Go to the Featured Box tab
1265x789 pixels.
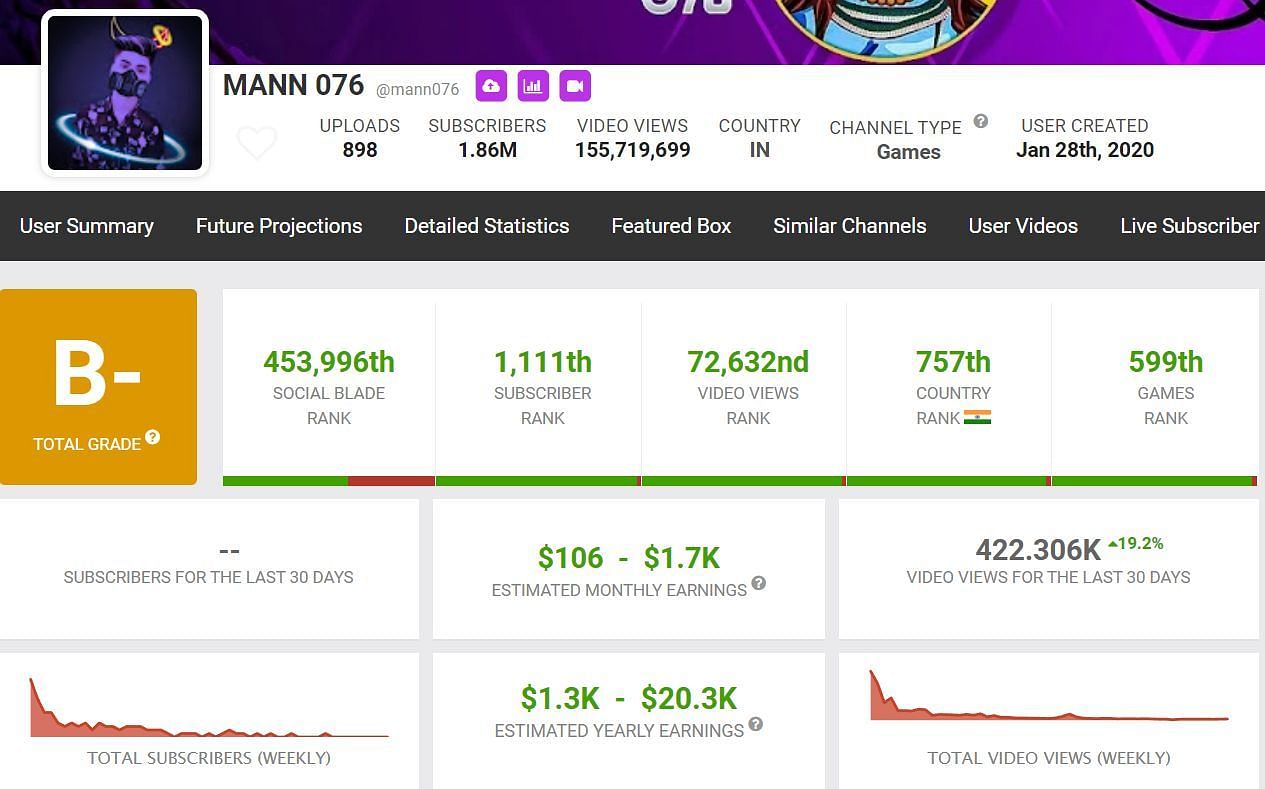click(671, 226)
